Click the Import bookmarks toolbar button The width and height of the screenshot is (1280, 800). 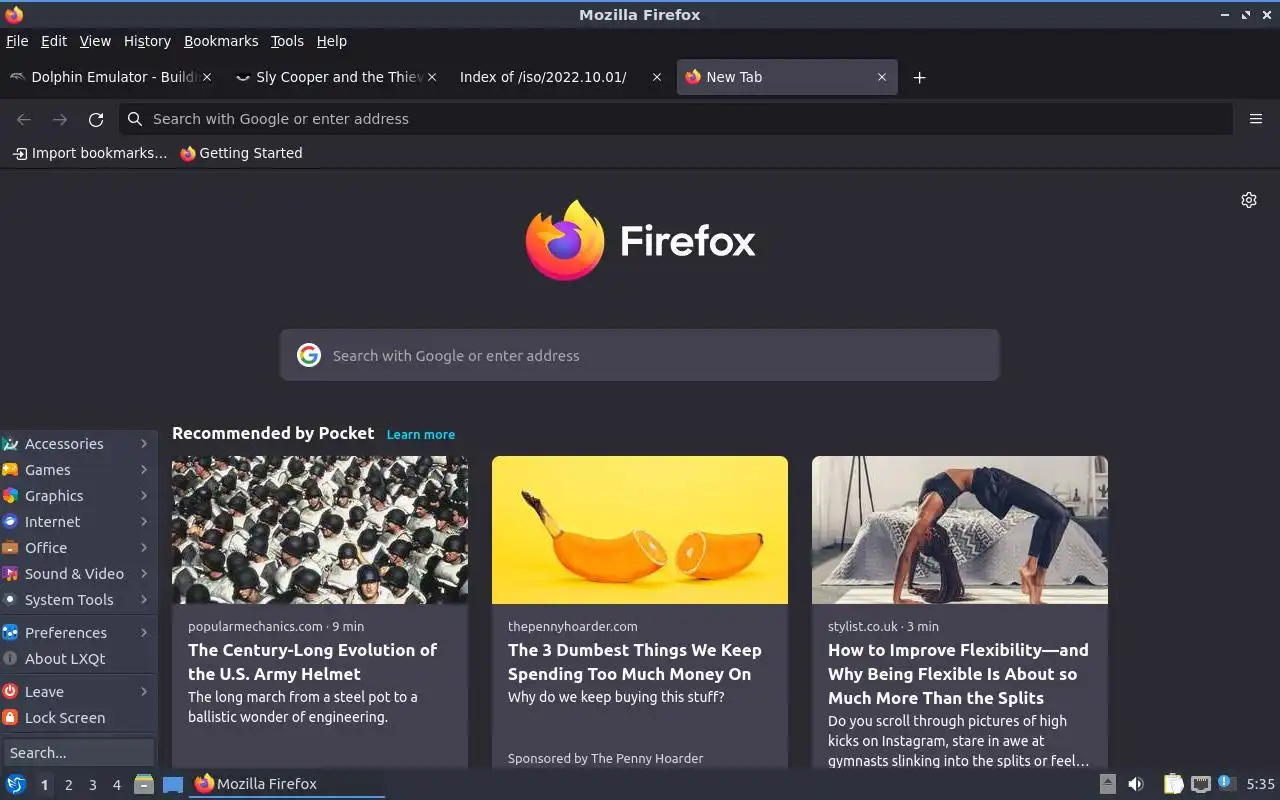pyautogui.click(x=90, y=153)
